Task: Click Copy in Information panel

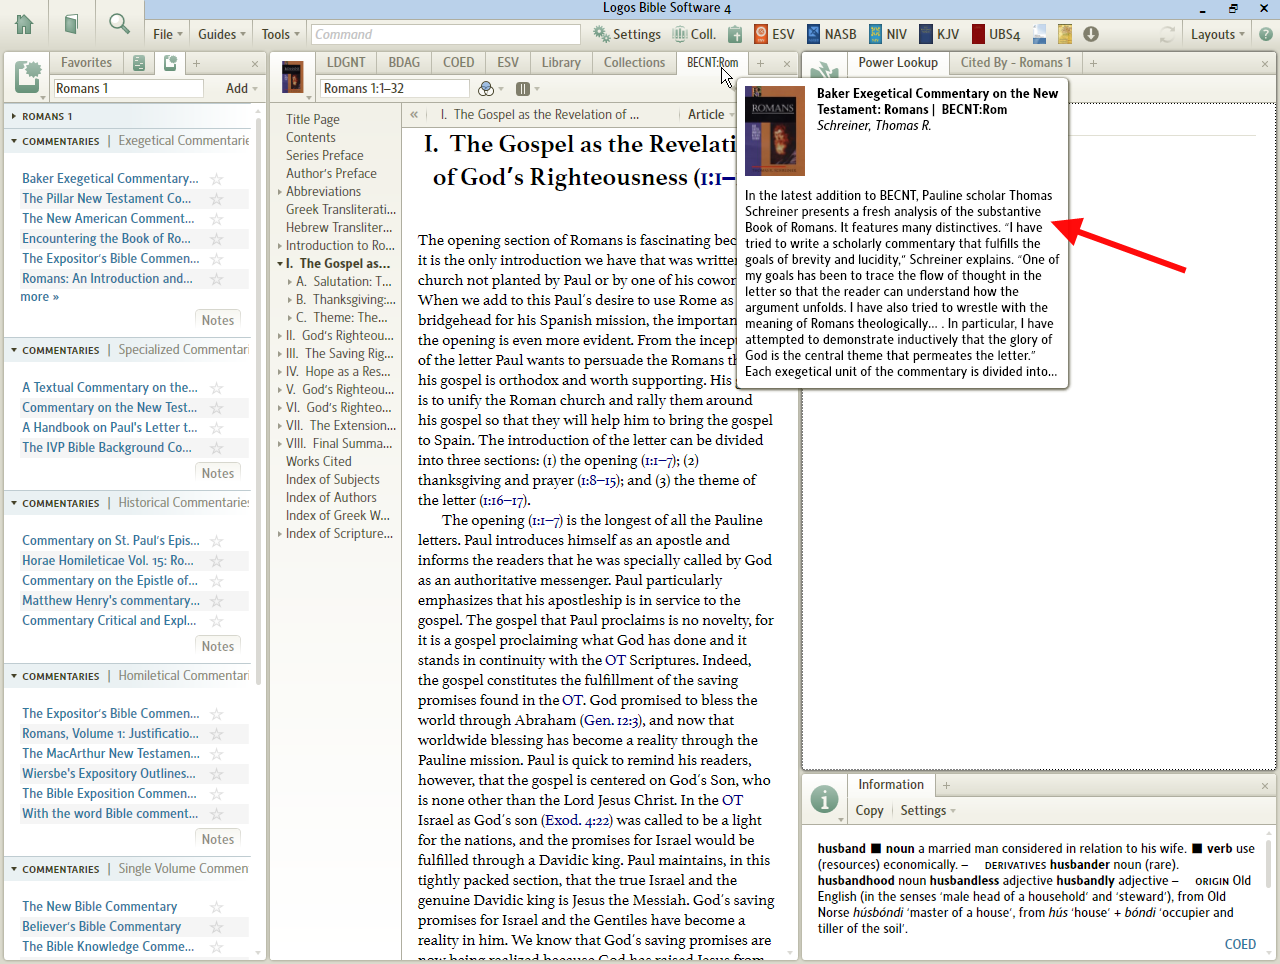Action: [869, 810]
